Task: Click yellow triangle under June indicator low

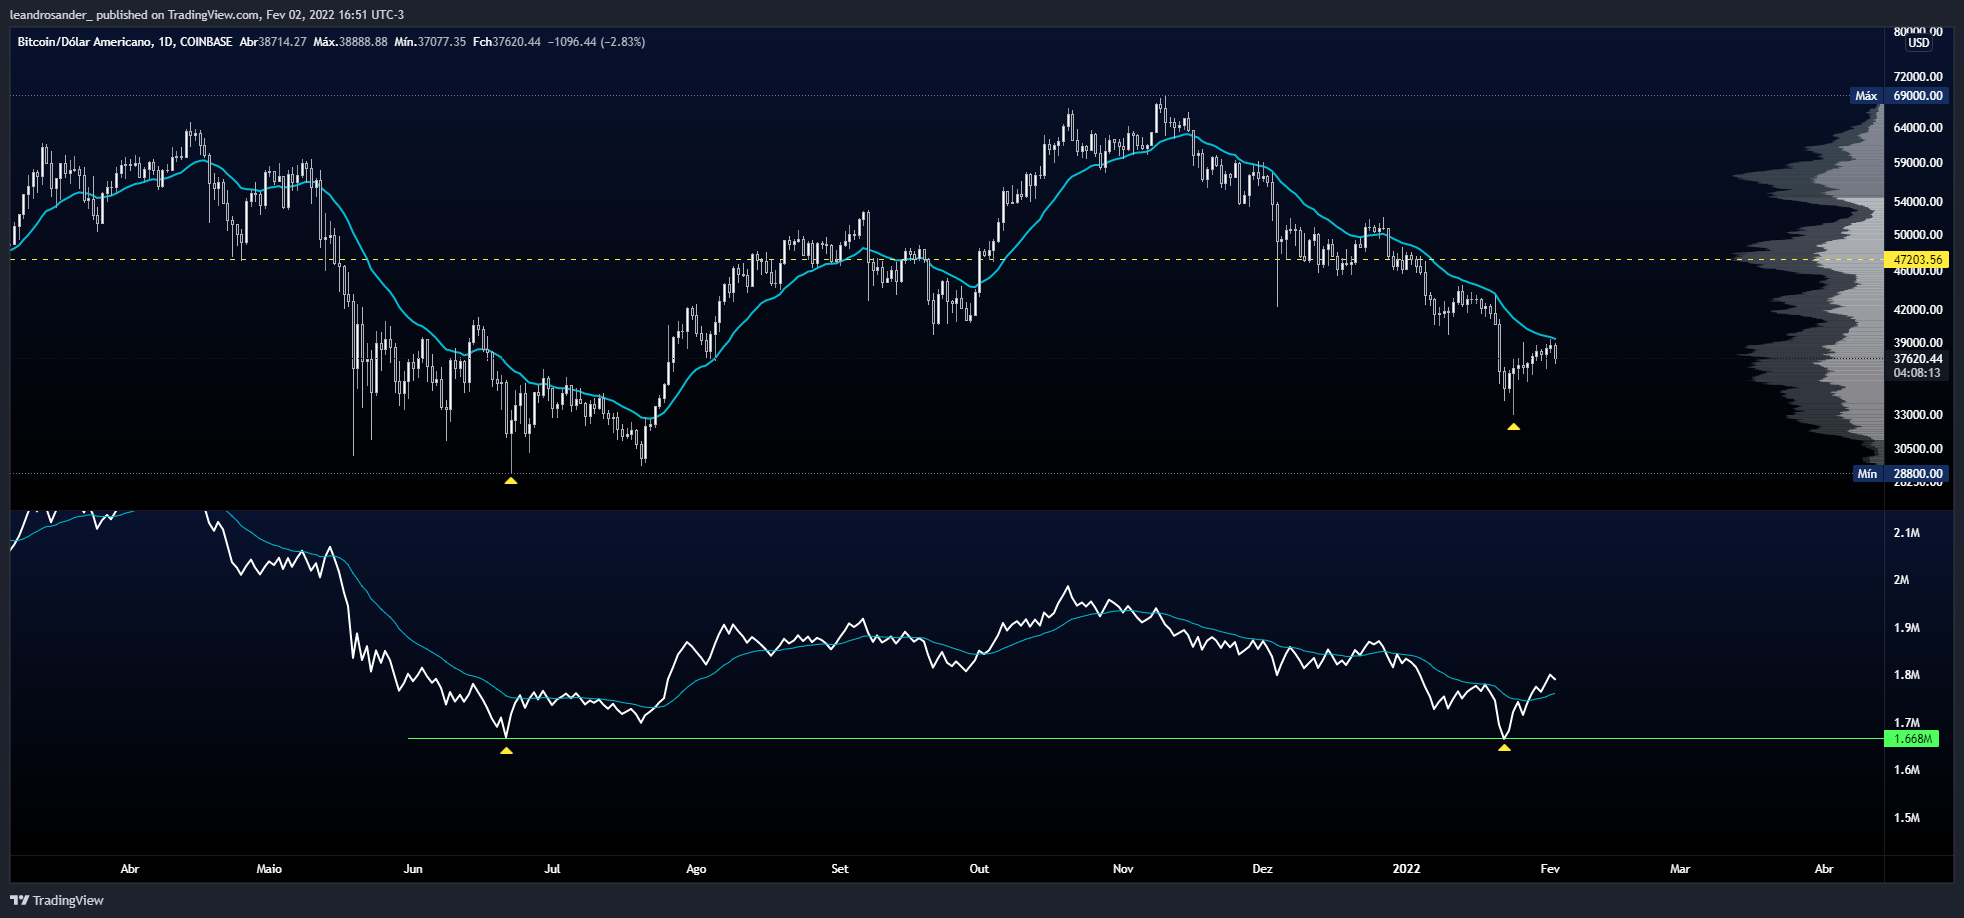Action: pos(506,750)
